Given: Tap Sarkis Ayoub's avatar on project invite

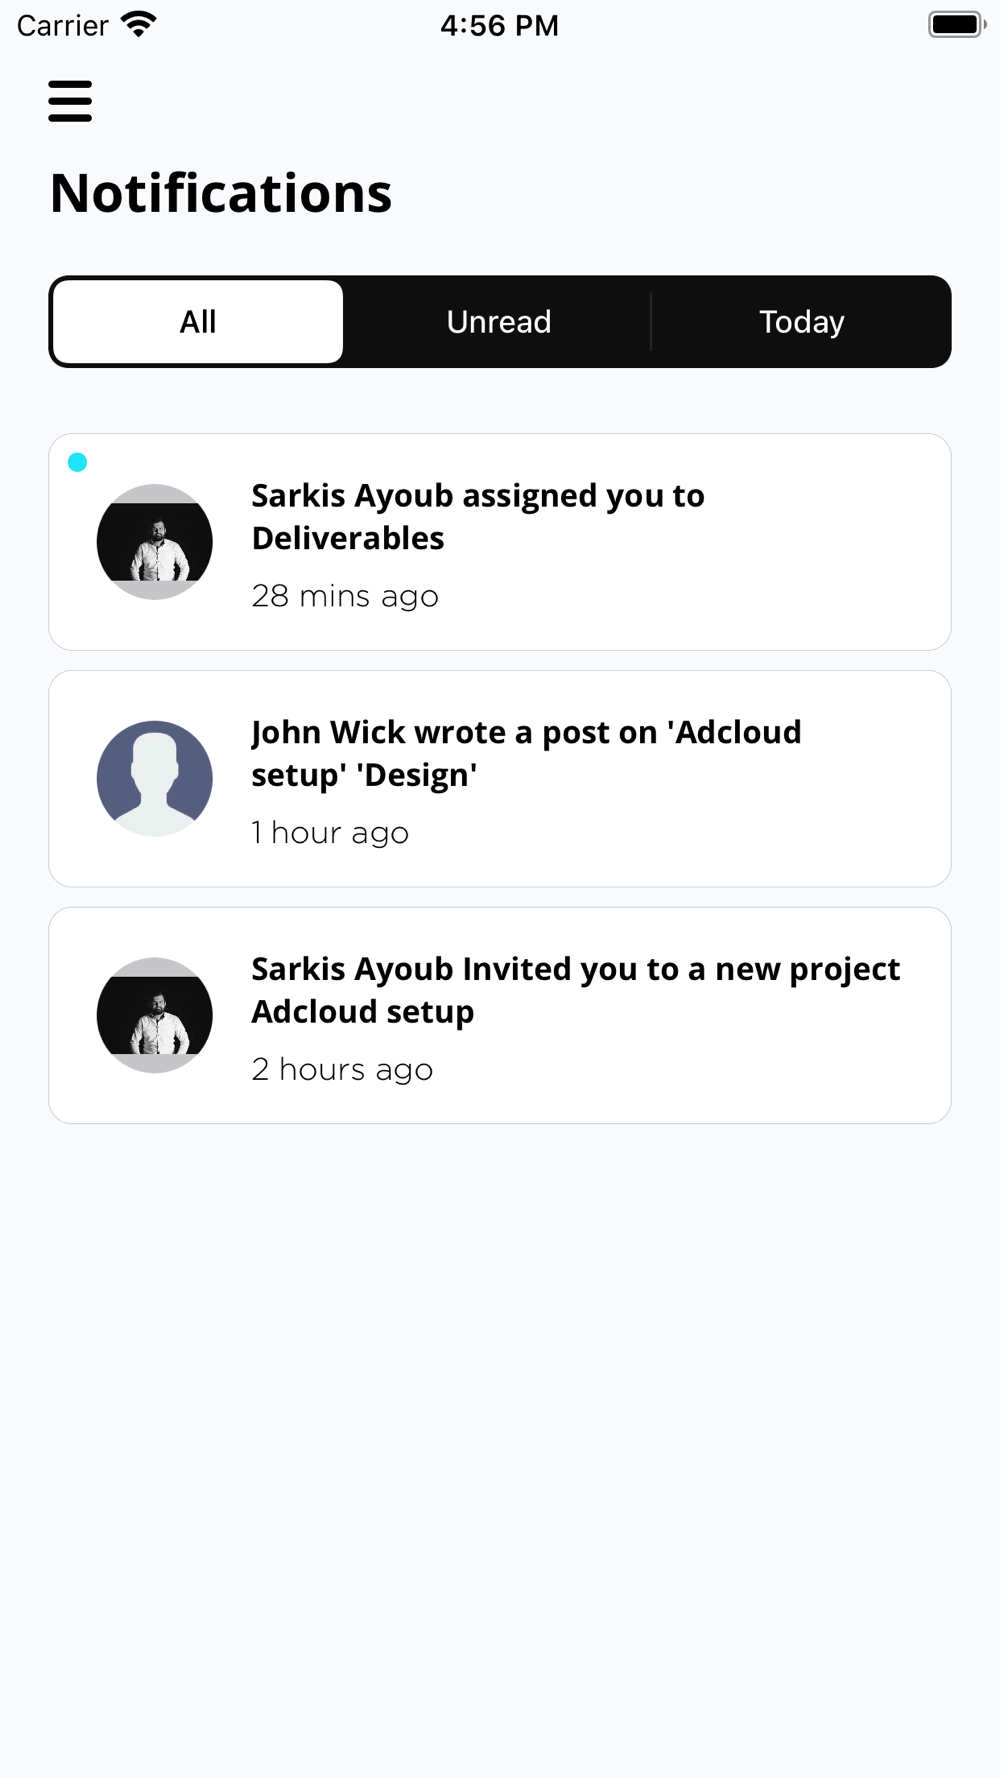Looking at the screenshot, I should pyautogui.click(x=155, y=1016).
